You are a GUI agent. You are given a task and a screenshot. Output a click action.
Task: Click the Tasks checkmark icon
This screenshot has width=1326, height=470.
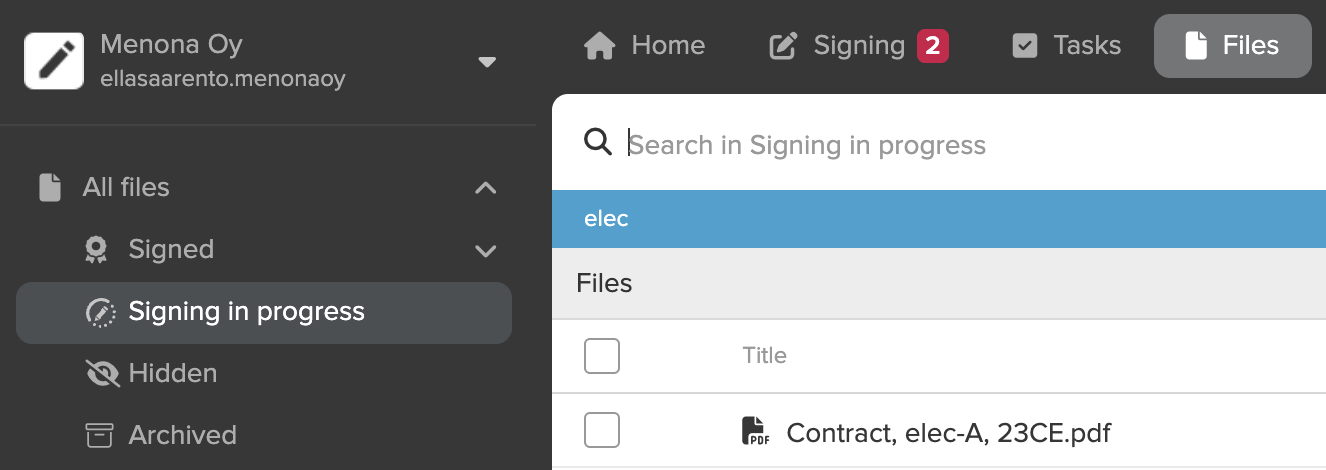coord(1025,46)
